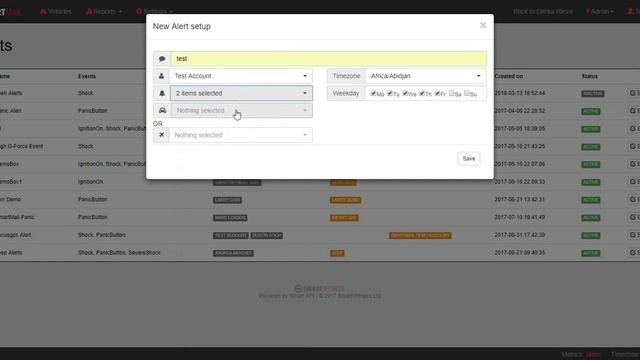The height and width of the screenshot is (360, 640).
Task: Open the Nothing selected dropdown beside car icon
Action: pyautogui.click(x=241, y=111)
